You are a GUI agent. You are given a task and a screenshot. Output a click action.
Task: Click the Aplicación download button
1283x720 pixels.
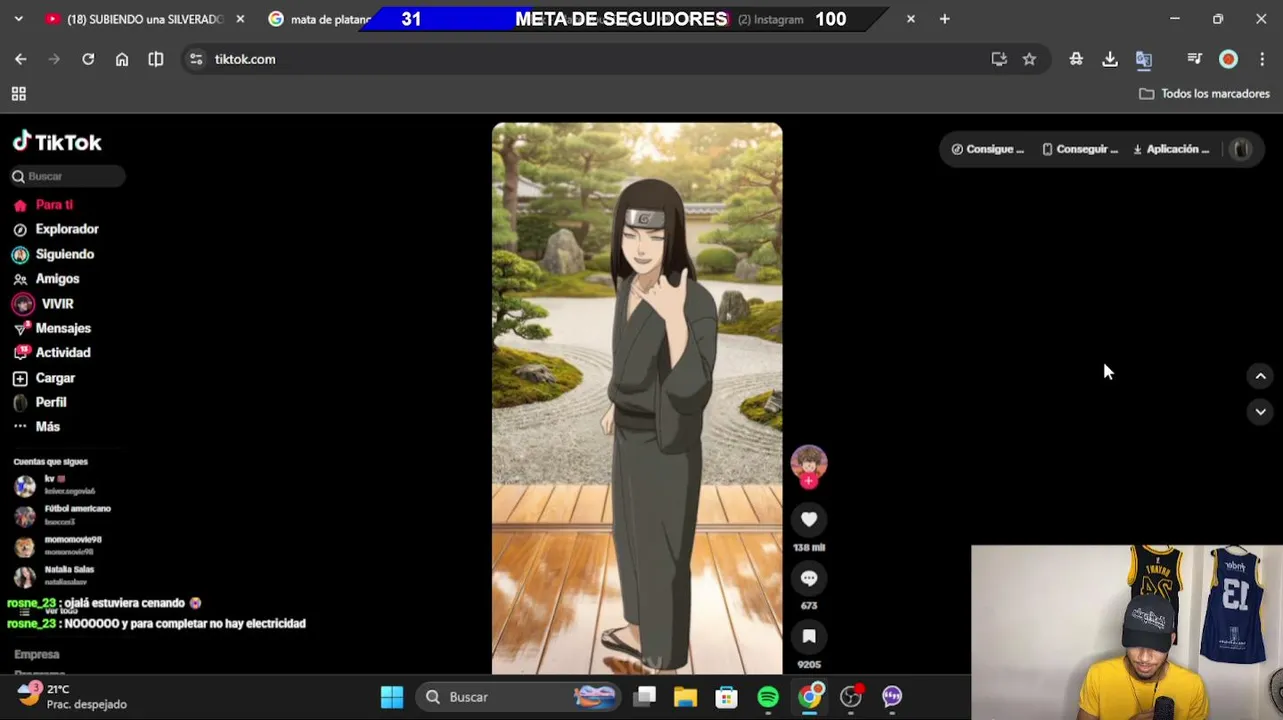click(1171, 149)
